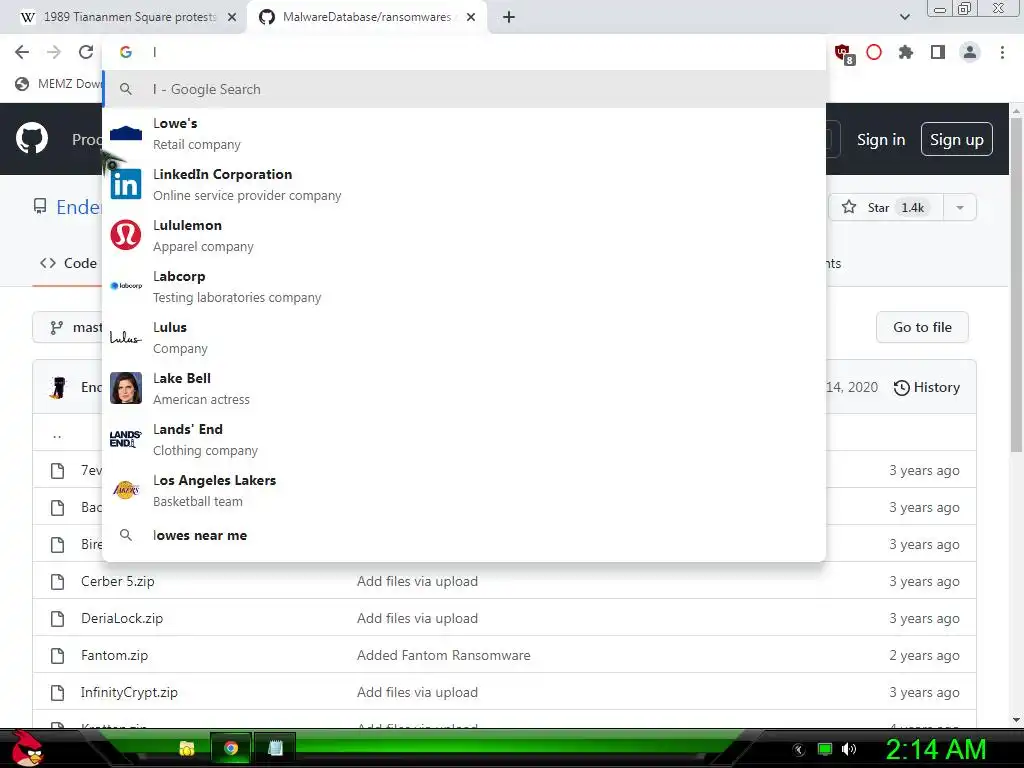Go up to the parent directory
Viewport: 1024px width, 768px height.
click(x=57, y=434)
